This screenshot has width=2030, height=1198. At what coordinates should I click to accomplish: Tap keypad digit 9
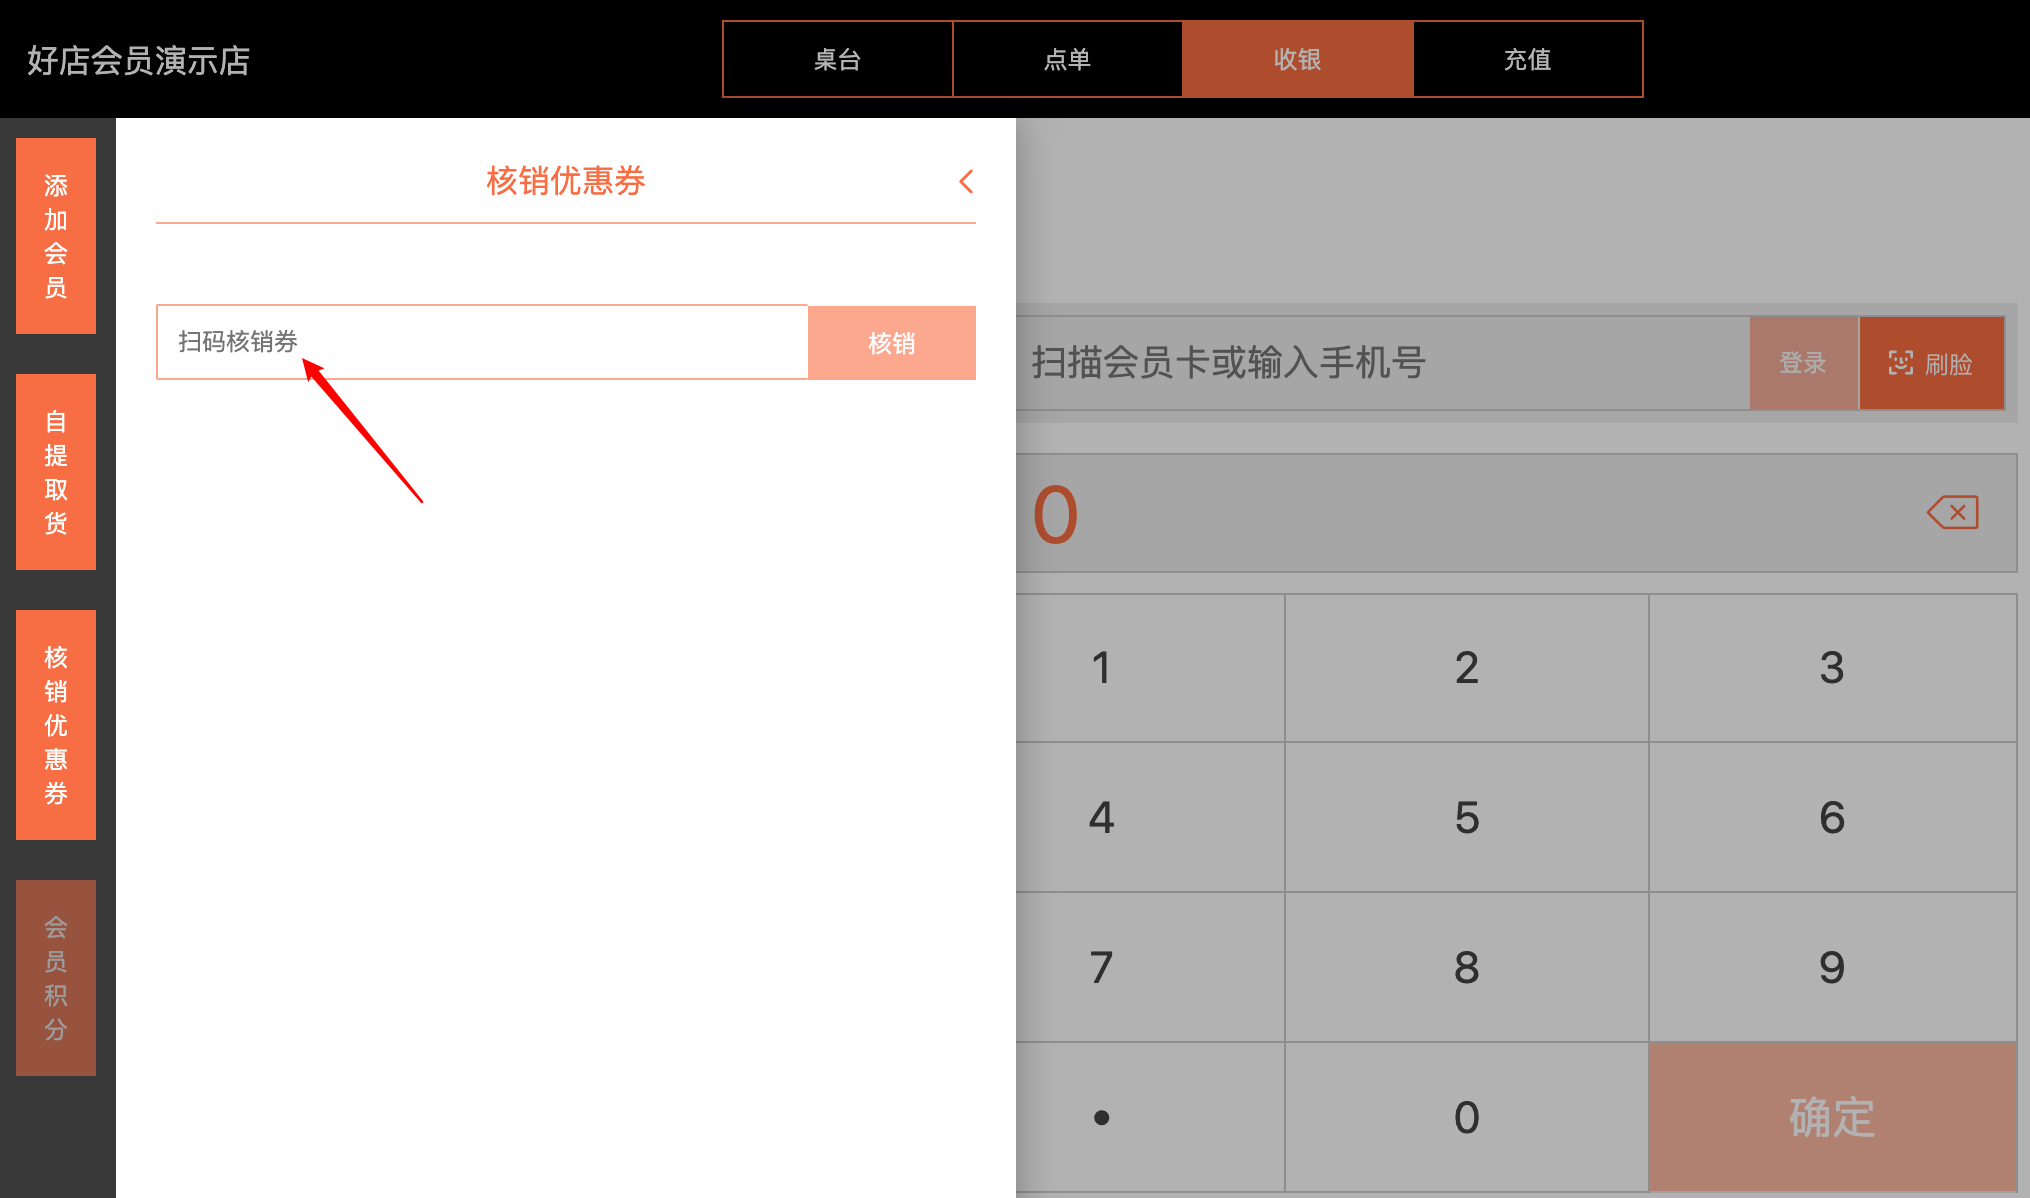(x=1833, y=967)
